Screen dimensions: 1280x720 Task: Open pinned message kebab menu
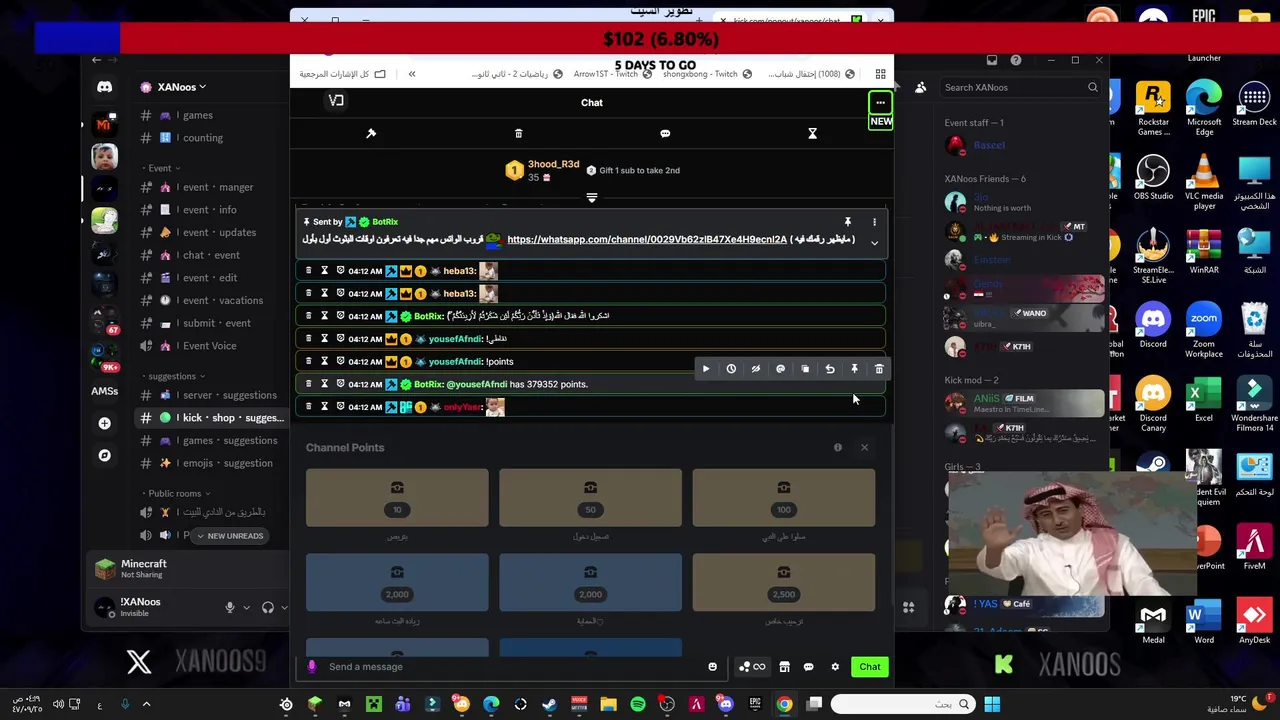tap(874, 222)
